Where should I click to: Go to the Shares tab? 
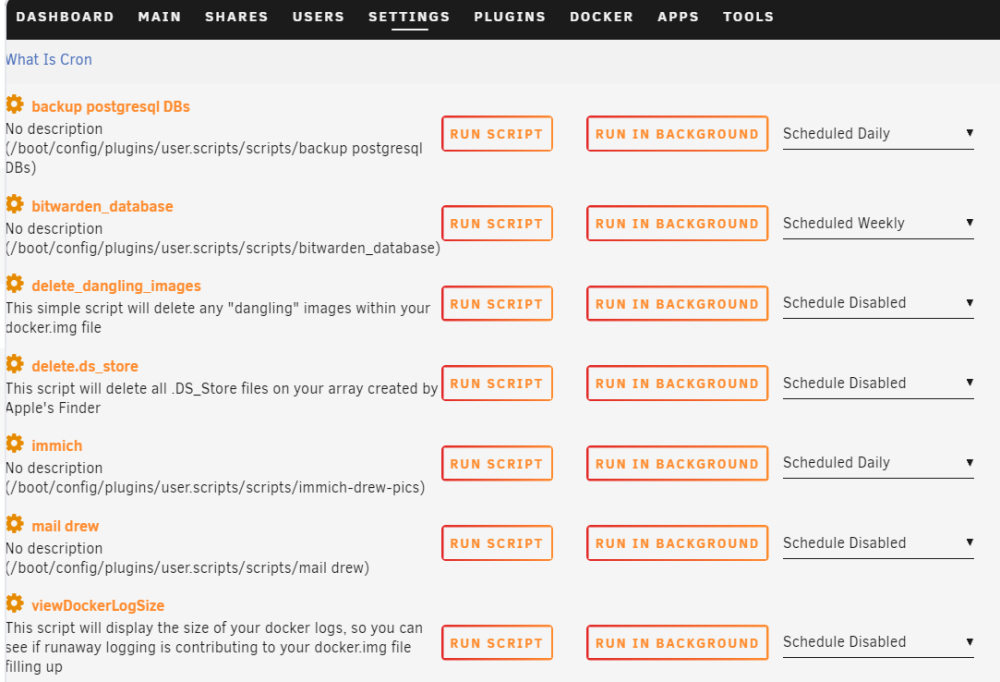(237, 17)
